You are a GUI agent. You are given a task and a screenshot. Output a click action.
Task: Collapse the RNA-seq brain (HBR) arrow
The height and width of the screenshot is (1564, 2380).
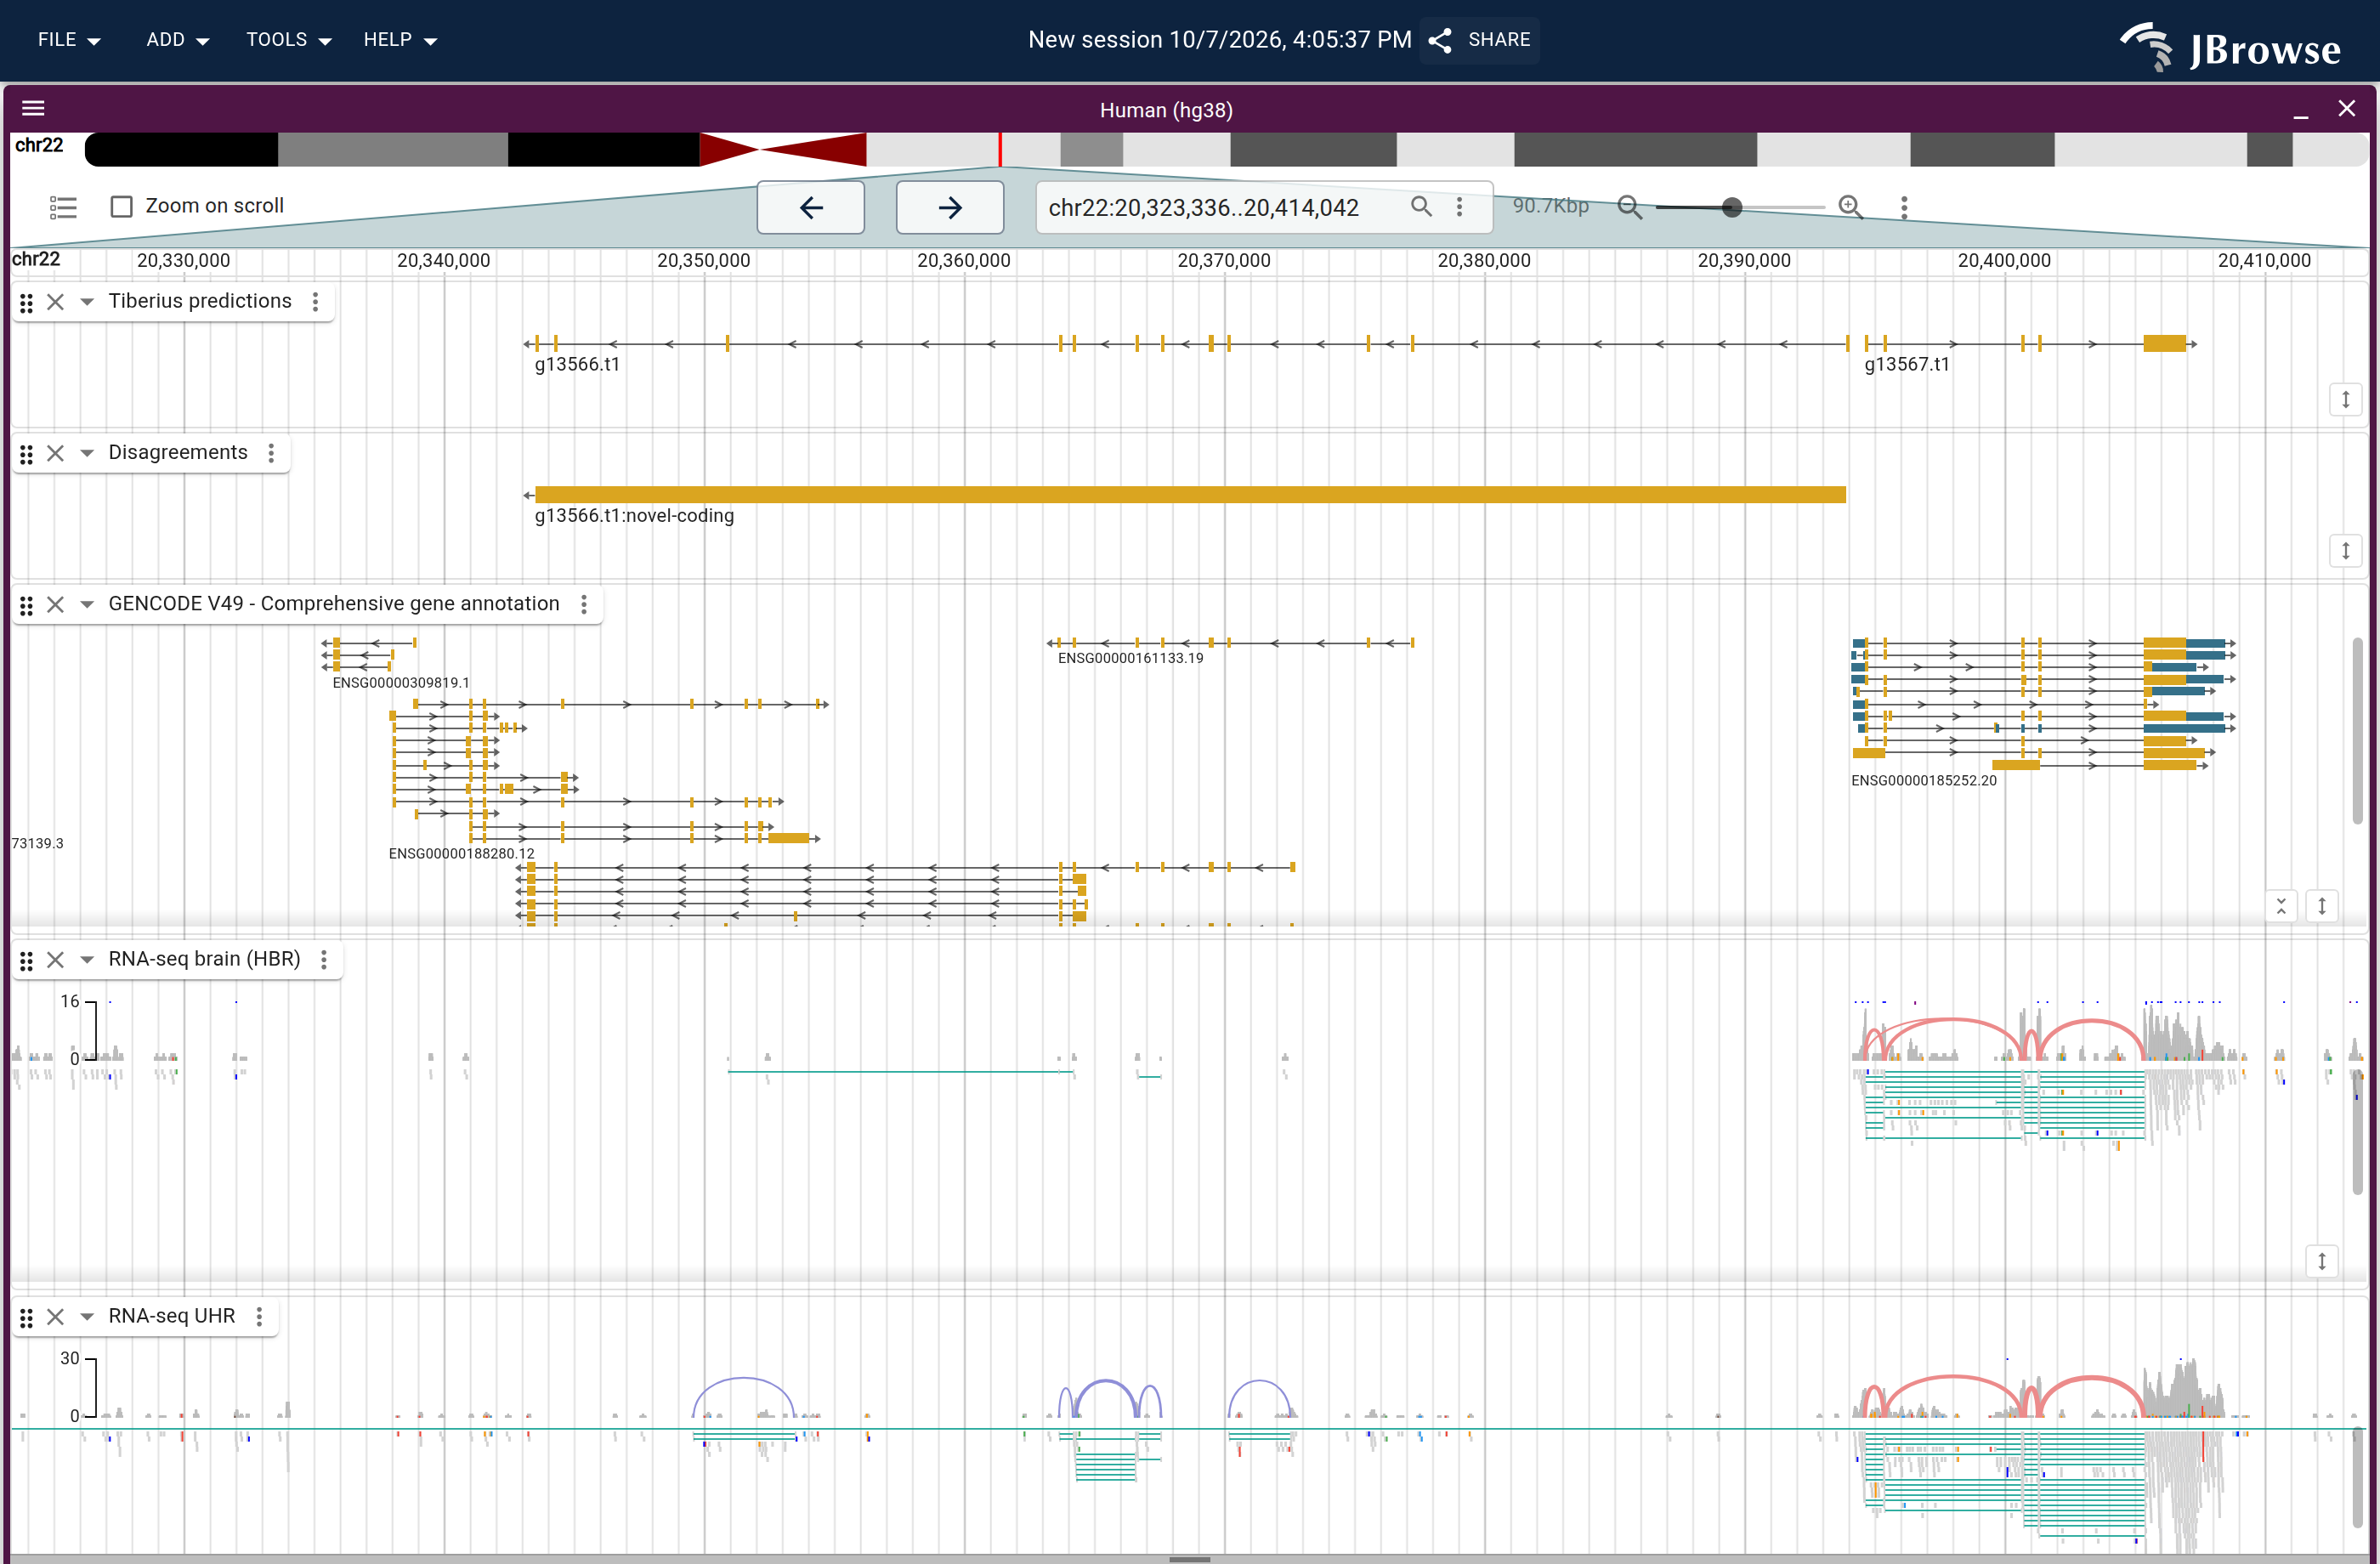[87, 961]
